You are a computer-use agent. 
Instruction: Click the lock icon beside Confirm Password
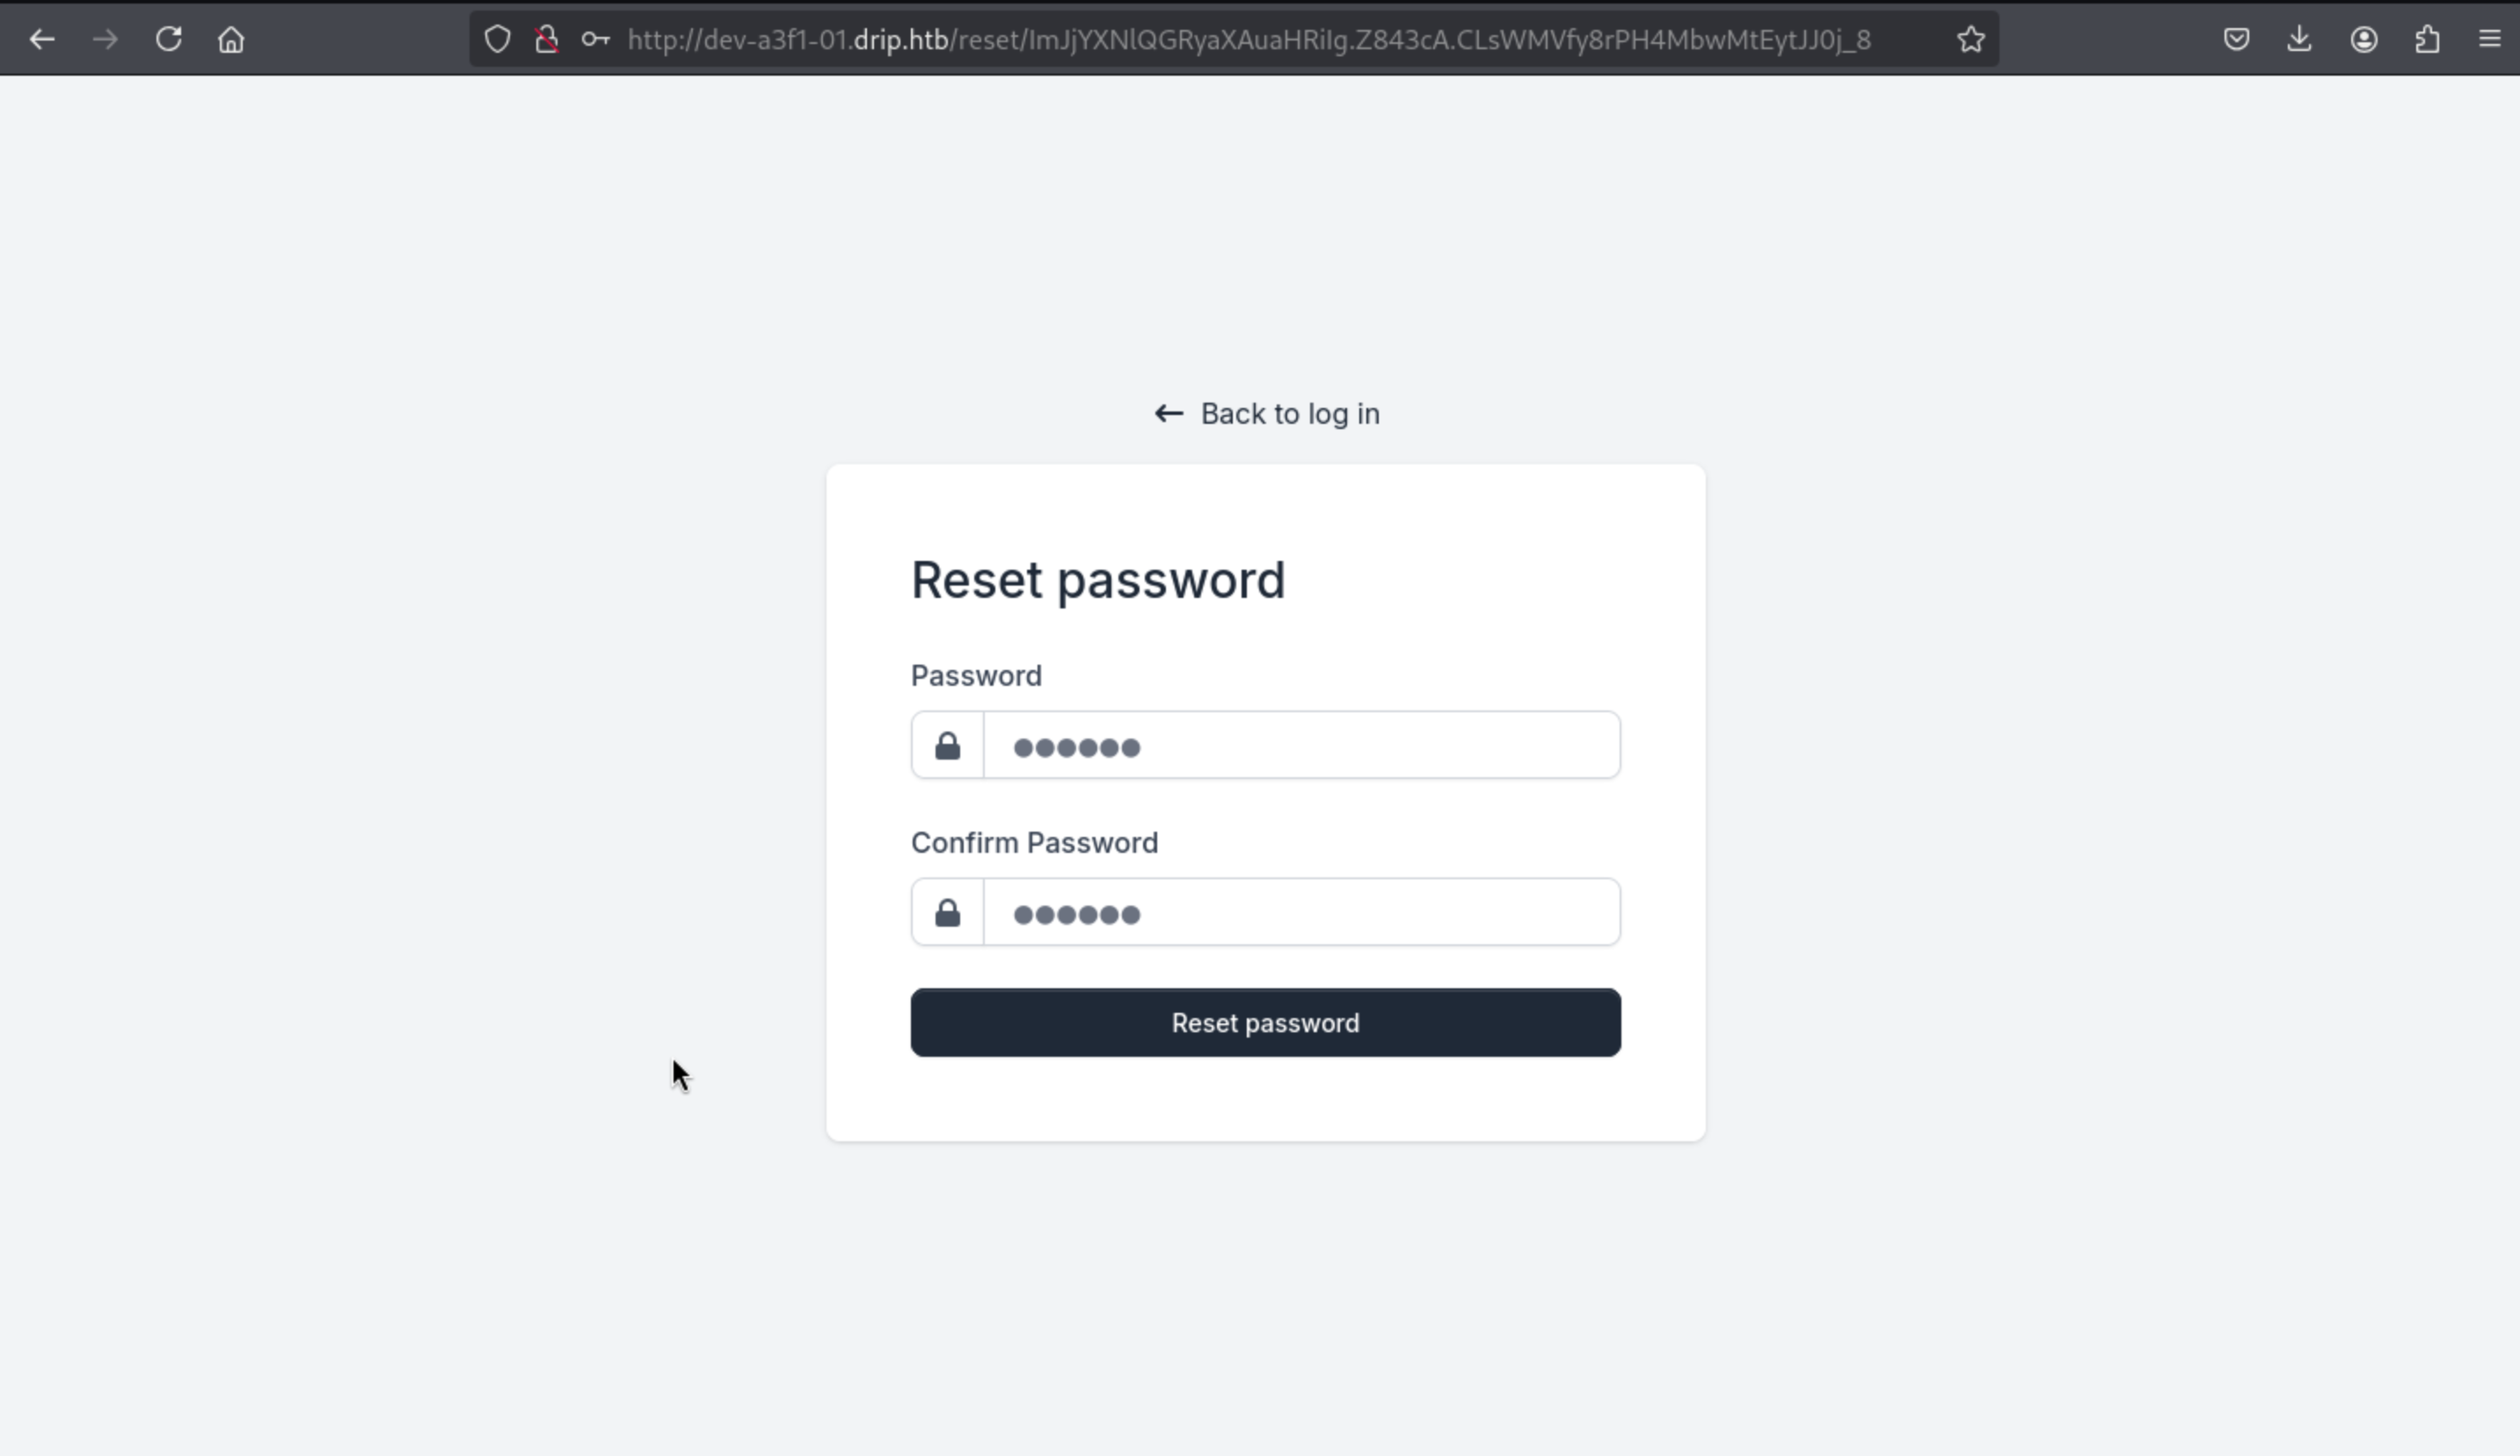coord(947,913)
